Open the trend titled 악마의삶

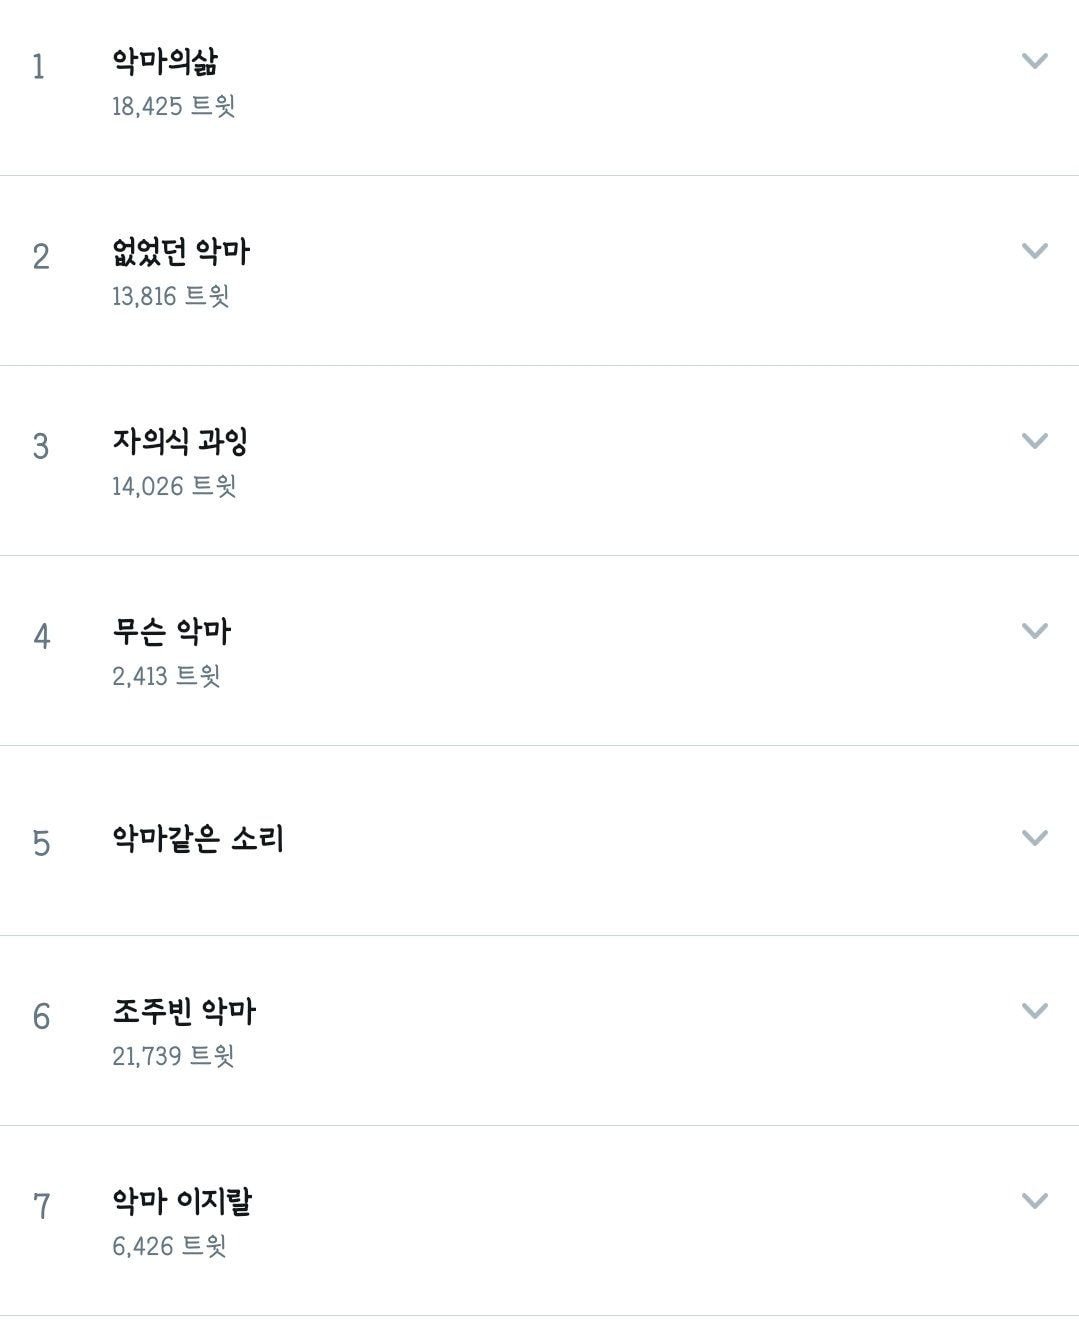[165, 62]
